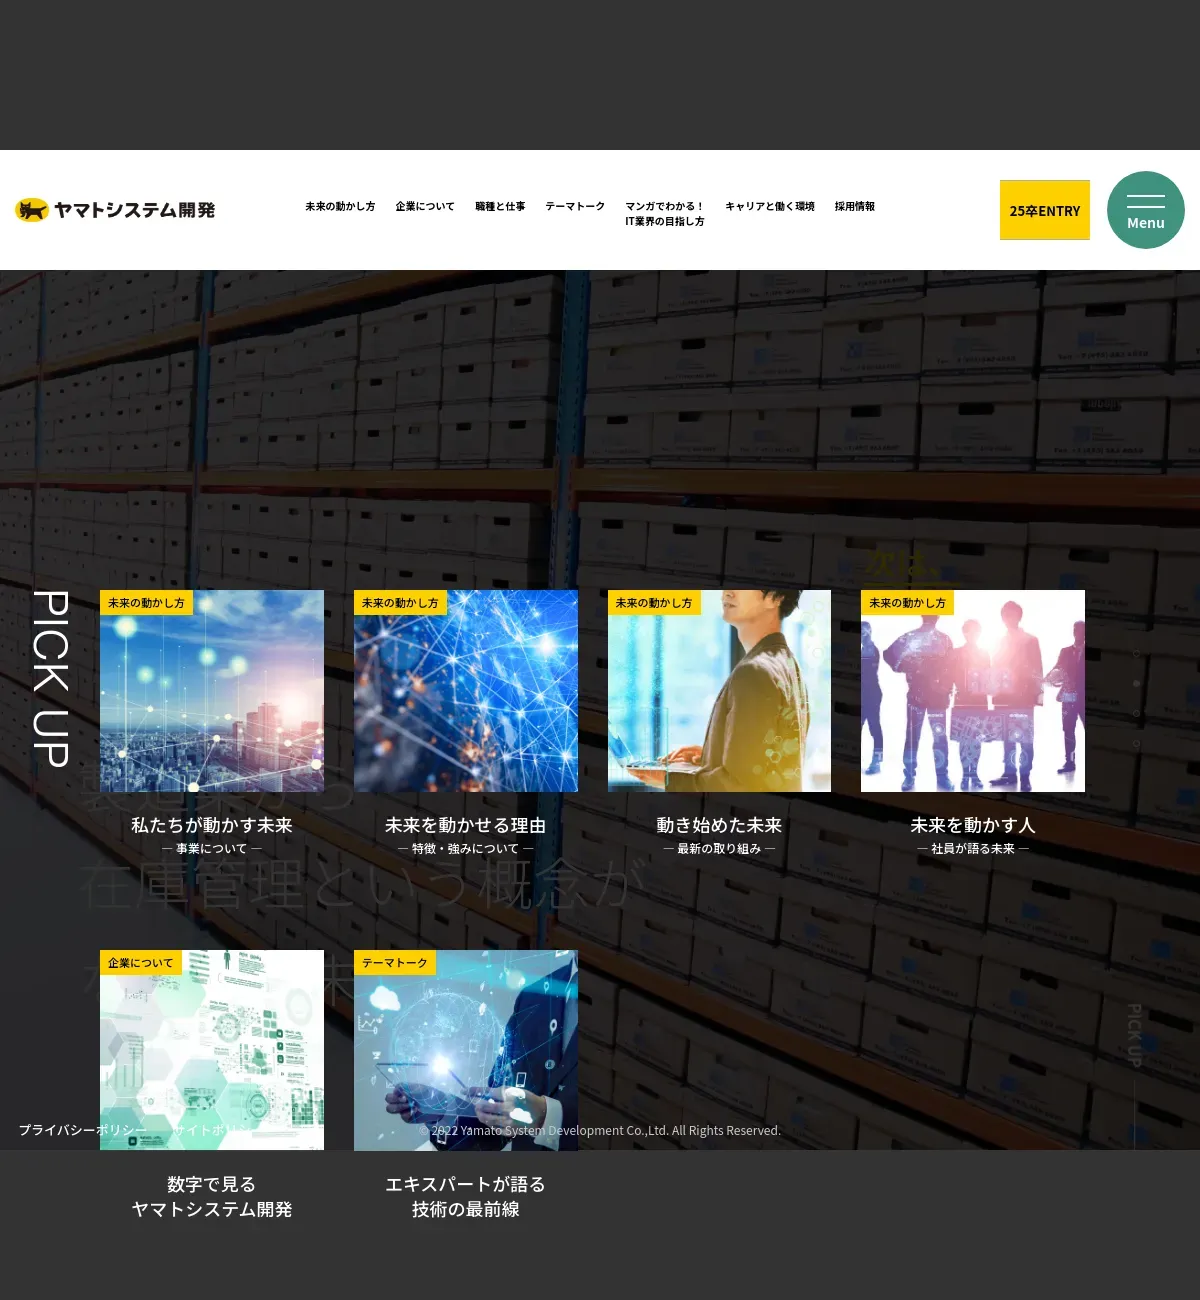Open the 職種と仕事 nav item
The image size is (1200, 1300).
[x=500, y=206]
